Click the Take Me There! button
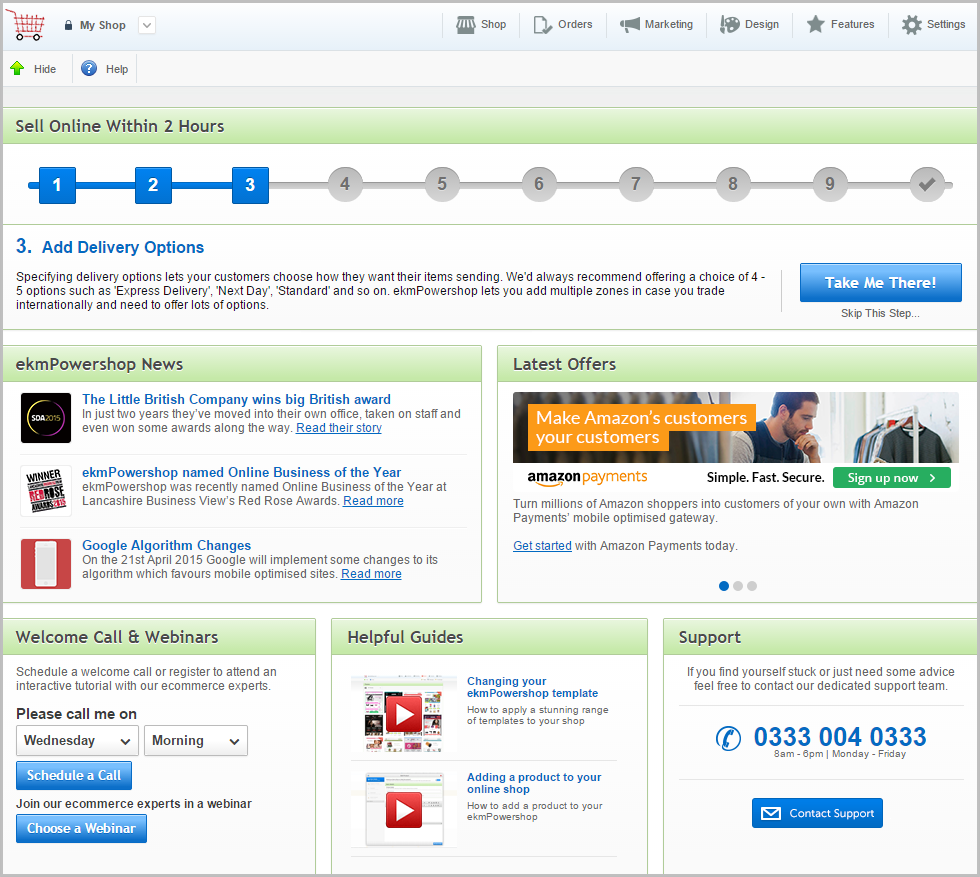This screenshot has height=877, width=980. 881,283
